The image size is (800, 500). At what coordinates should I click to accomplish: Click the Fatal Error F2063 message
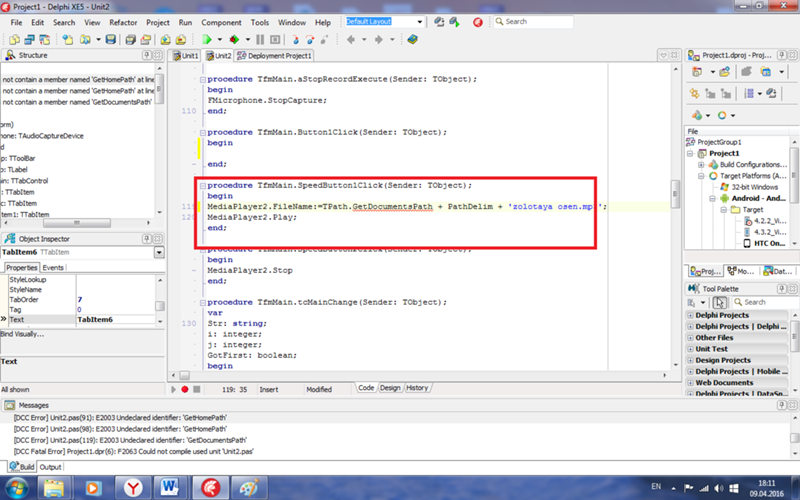pos(134,452)
